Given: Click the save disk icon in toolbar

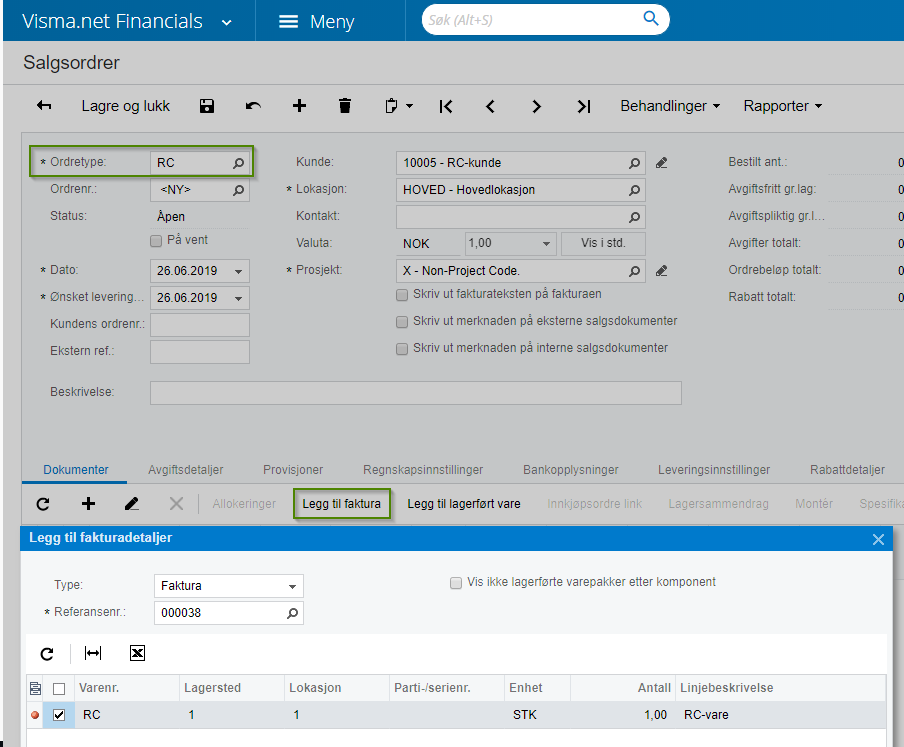Looking at the screenshot, I should coord(207,106).
